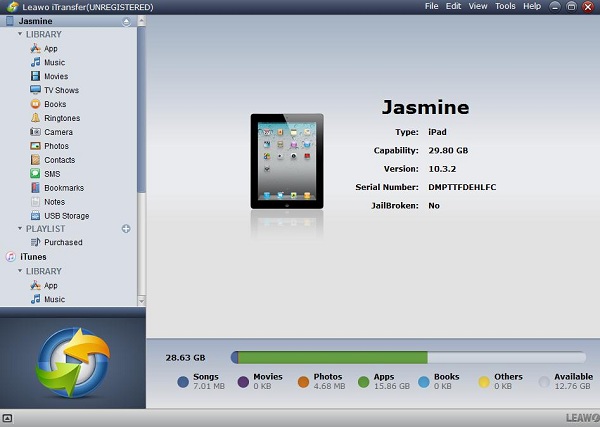Select the SMS icon
Screen dimensions: 600x427
35,174
